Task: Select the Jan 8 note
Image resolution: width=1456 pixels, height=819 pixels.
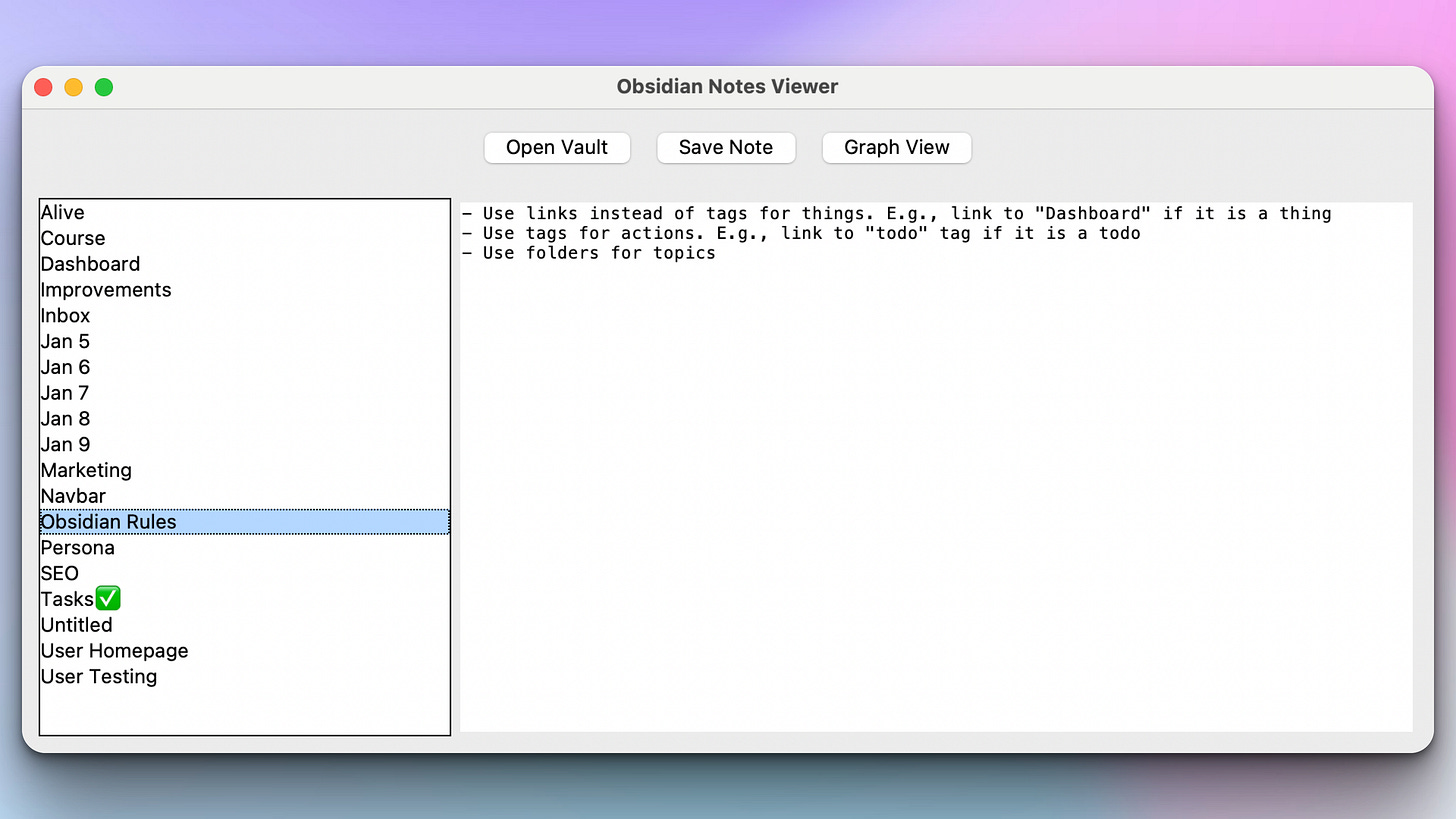Action: (x=245, y=419)
